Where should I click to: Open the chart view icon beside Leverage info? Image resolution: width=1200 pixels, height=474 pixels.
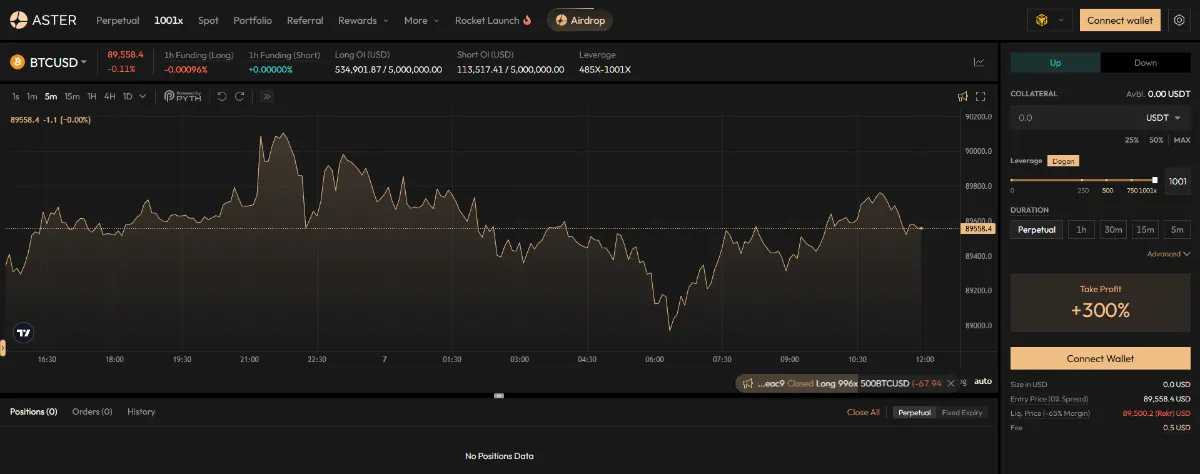pos(978,62)
